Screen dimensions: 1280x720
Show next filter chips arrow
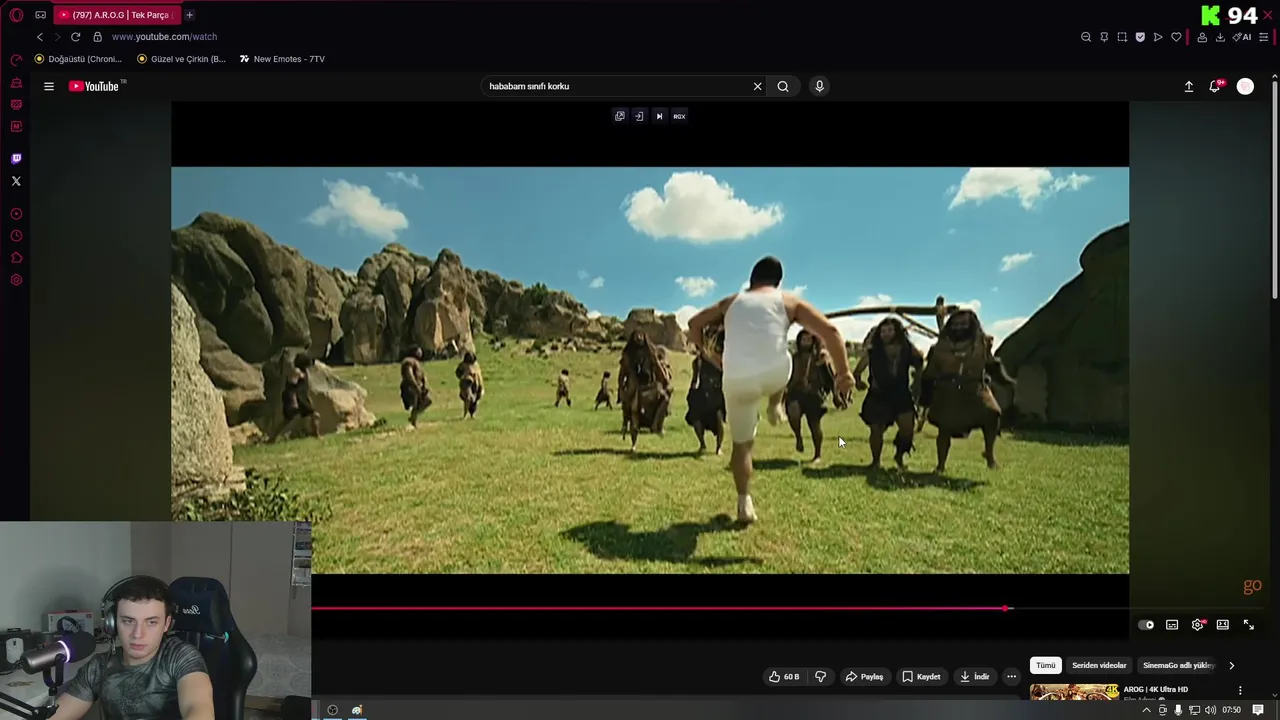pos(1231,665)
